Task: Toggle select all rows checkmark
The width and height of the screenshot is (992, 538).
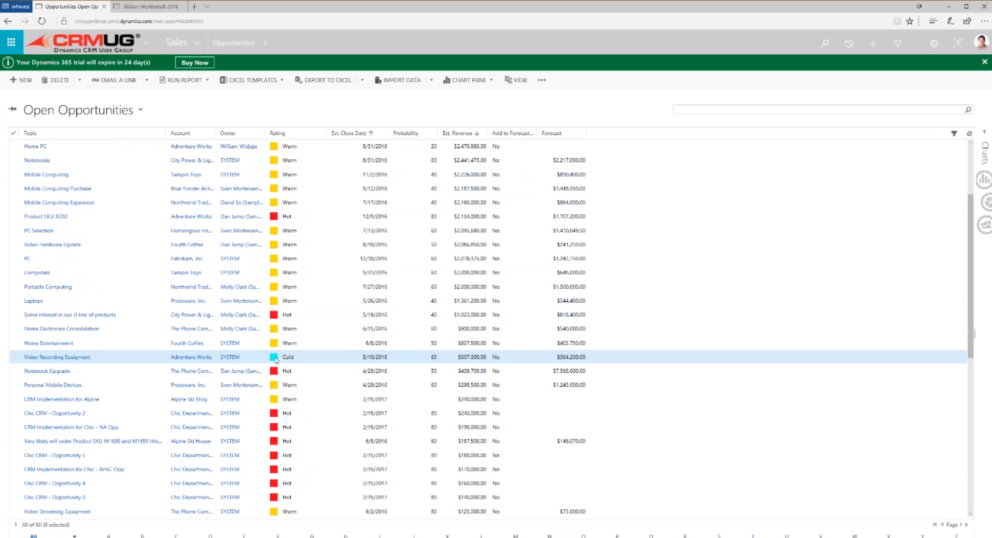Action: 13,133
